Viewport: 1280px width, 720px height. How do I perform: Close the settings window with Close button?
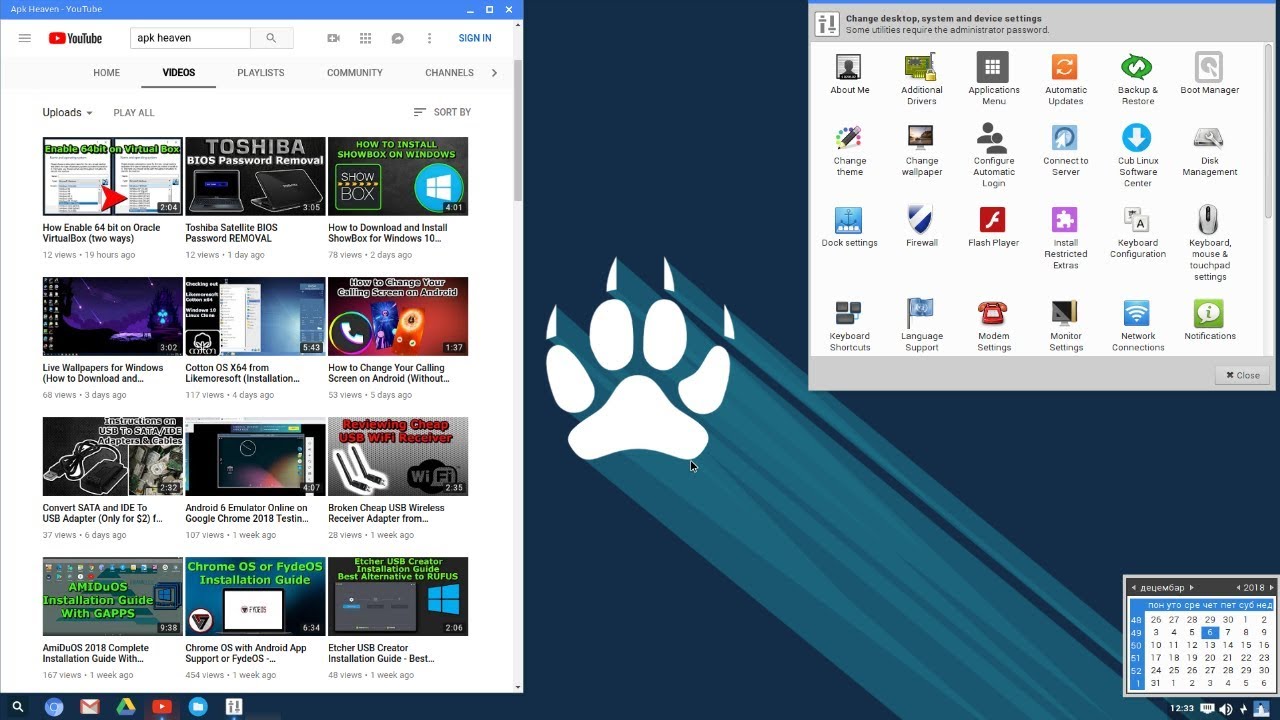point(1243,375)
